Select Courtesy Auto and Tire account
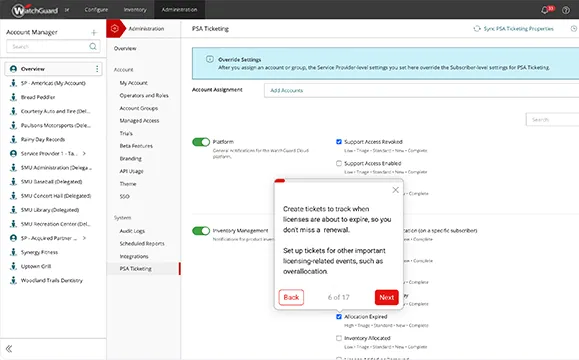This screenshot has height=360, width=579. pos(55,111)
